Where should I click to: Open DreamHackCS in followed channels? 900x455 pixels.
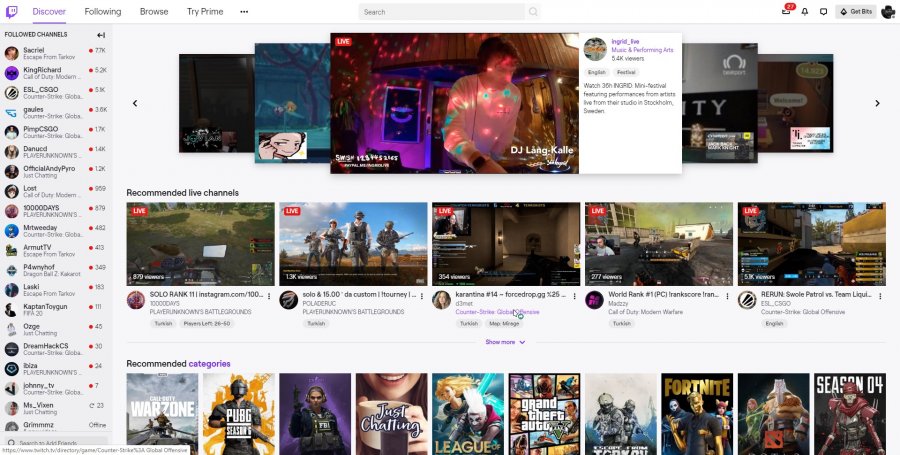pyautogui.click(x=56, y=349)
